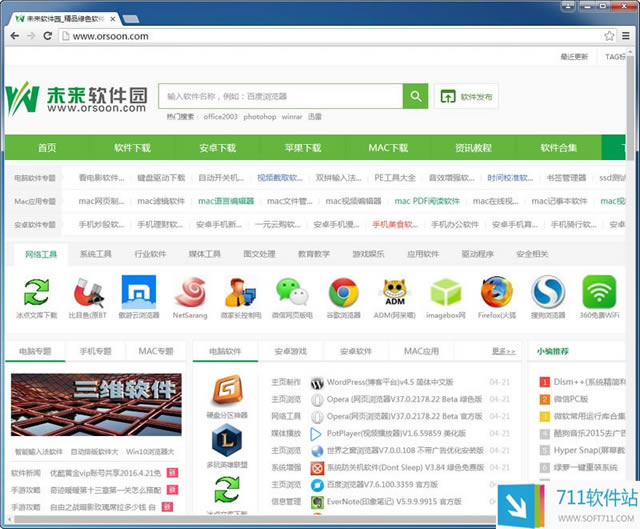The width and height of the screenshot is (640, 529).
Task: Go back with the browser back arrow
Action: click(15, 36)
